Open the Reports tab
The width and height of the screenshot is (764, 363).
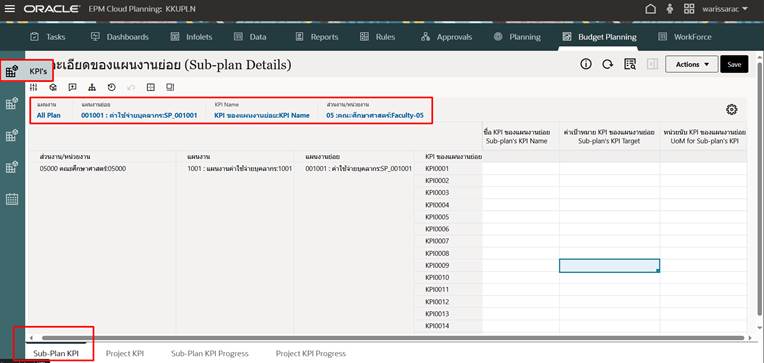tap(317, 37)
